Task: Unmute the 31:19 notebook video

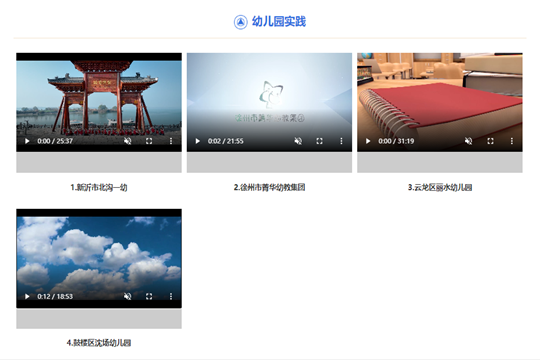Action: click(468, 141)
